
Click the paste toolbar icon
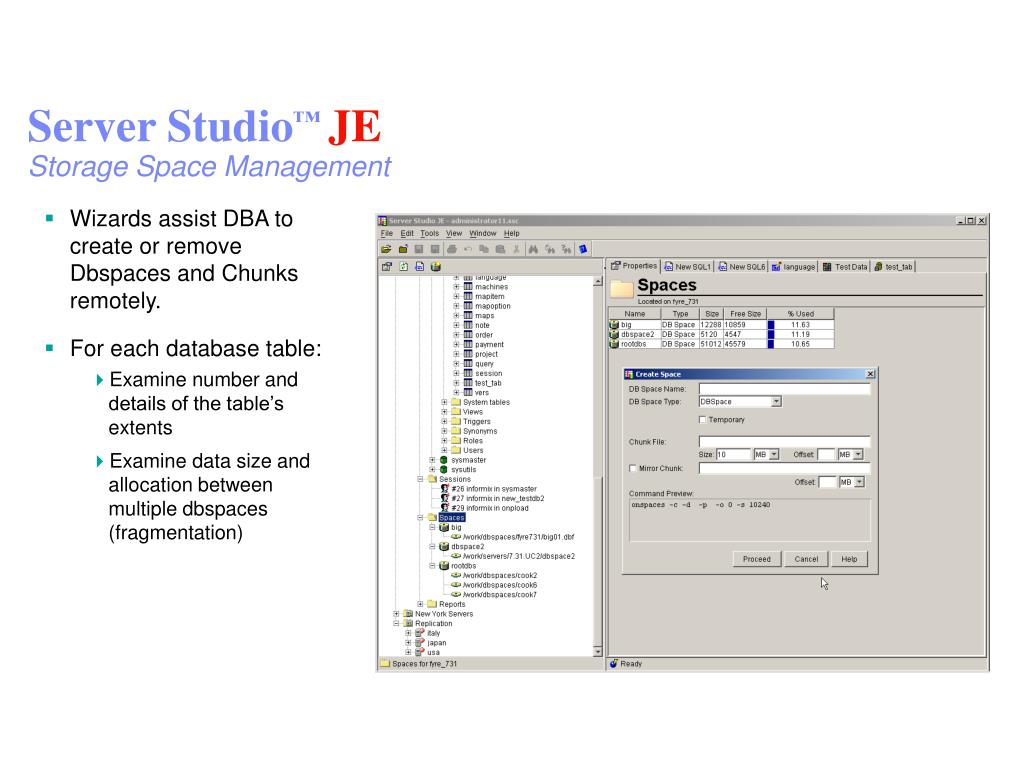500,249
